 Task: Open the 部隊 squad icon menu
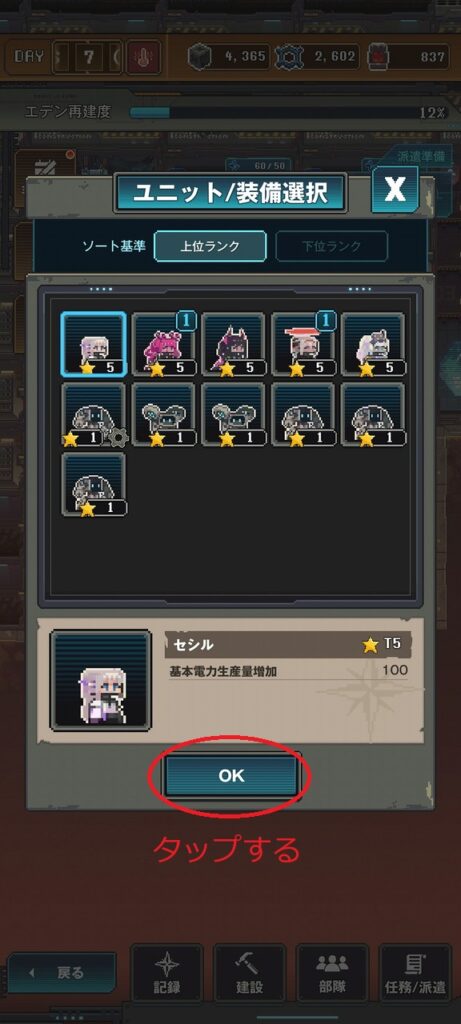tap(332, 974)
